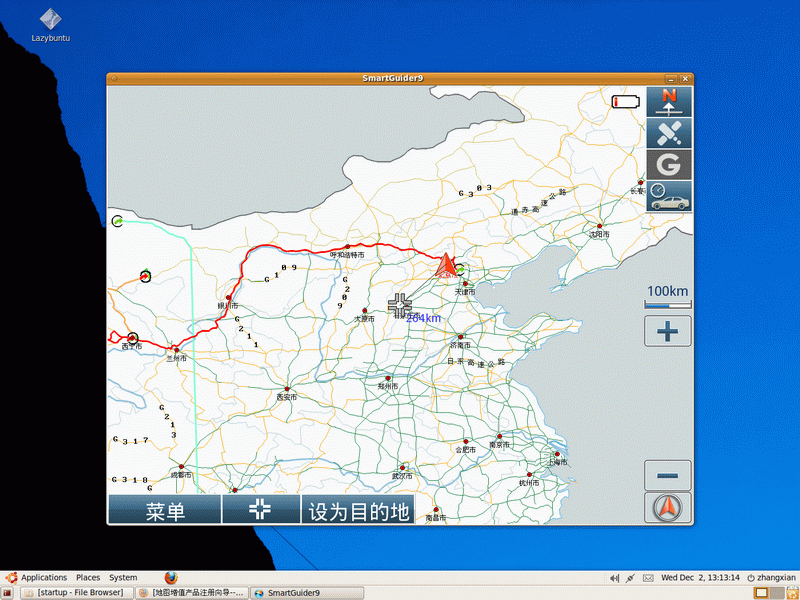The height and width of the screenshot is (600, 800).
Task: Toggle map zoom in with the plus button
Action: coord(667,330)
